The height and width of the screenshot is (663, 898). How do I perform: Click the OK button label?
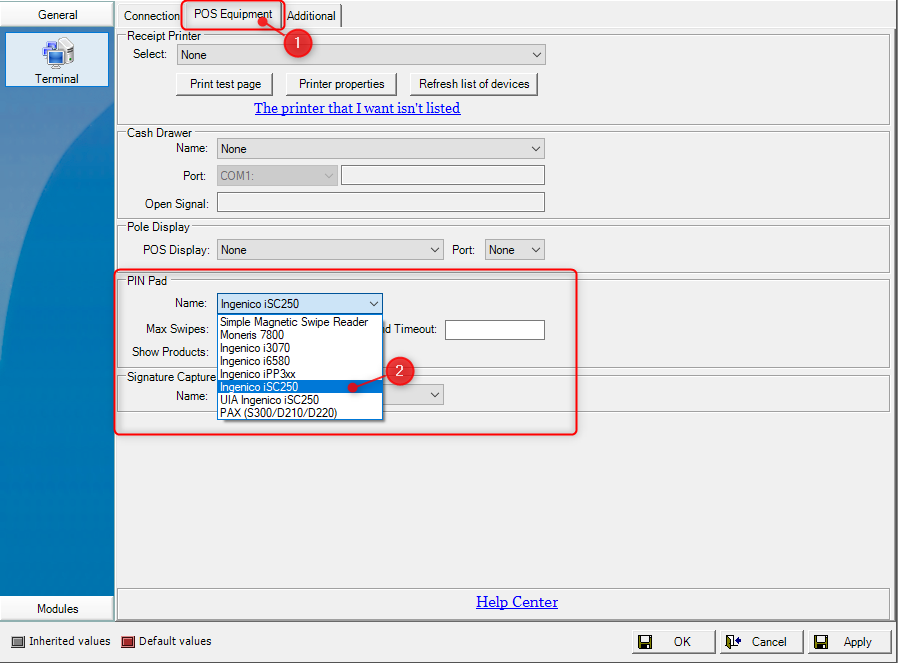point(682,642)
